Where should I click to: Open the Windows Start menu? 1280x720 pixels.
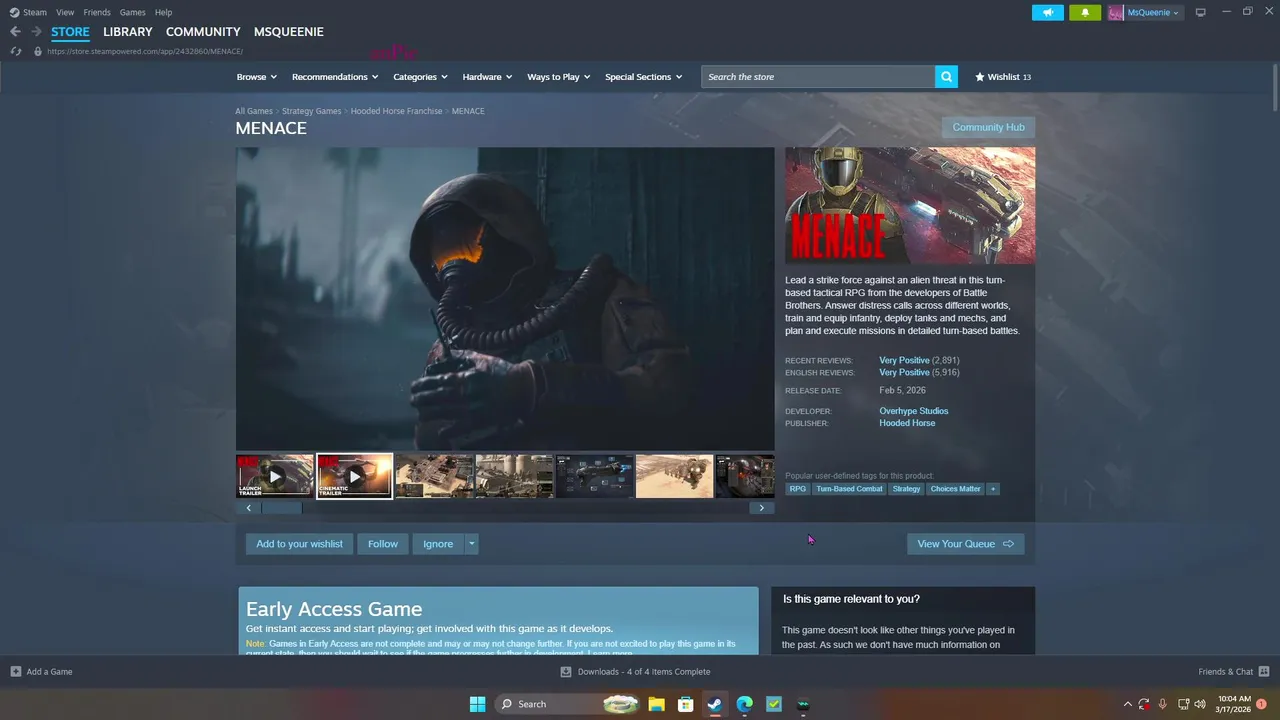click(478, 704)
